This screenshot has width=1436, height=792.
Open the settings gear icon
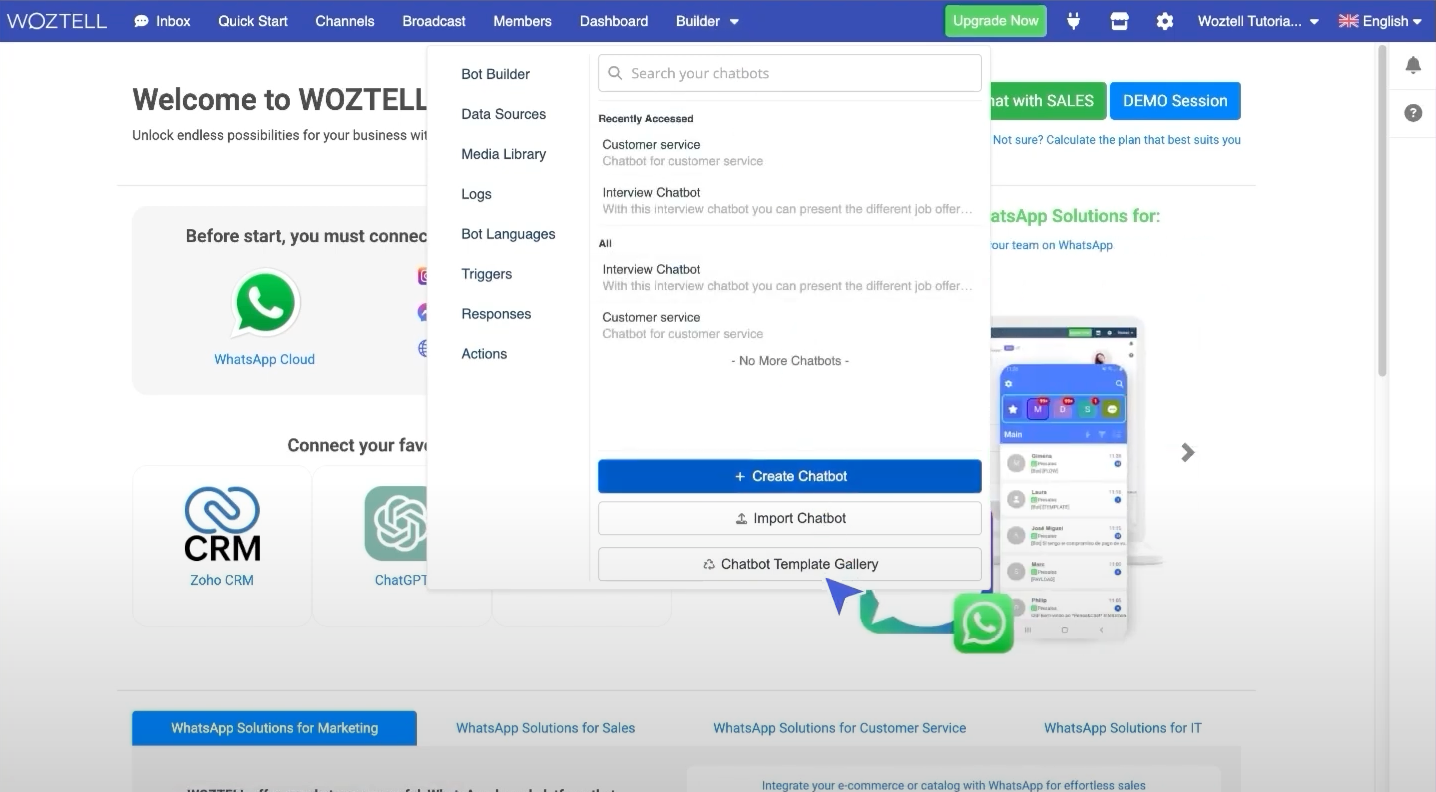click(1165, 21)
